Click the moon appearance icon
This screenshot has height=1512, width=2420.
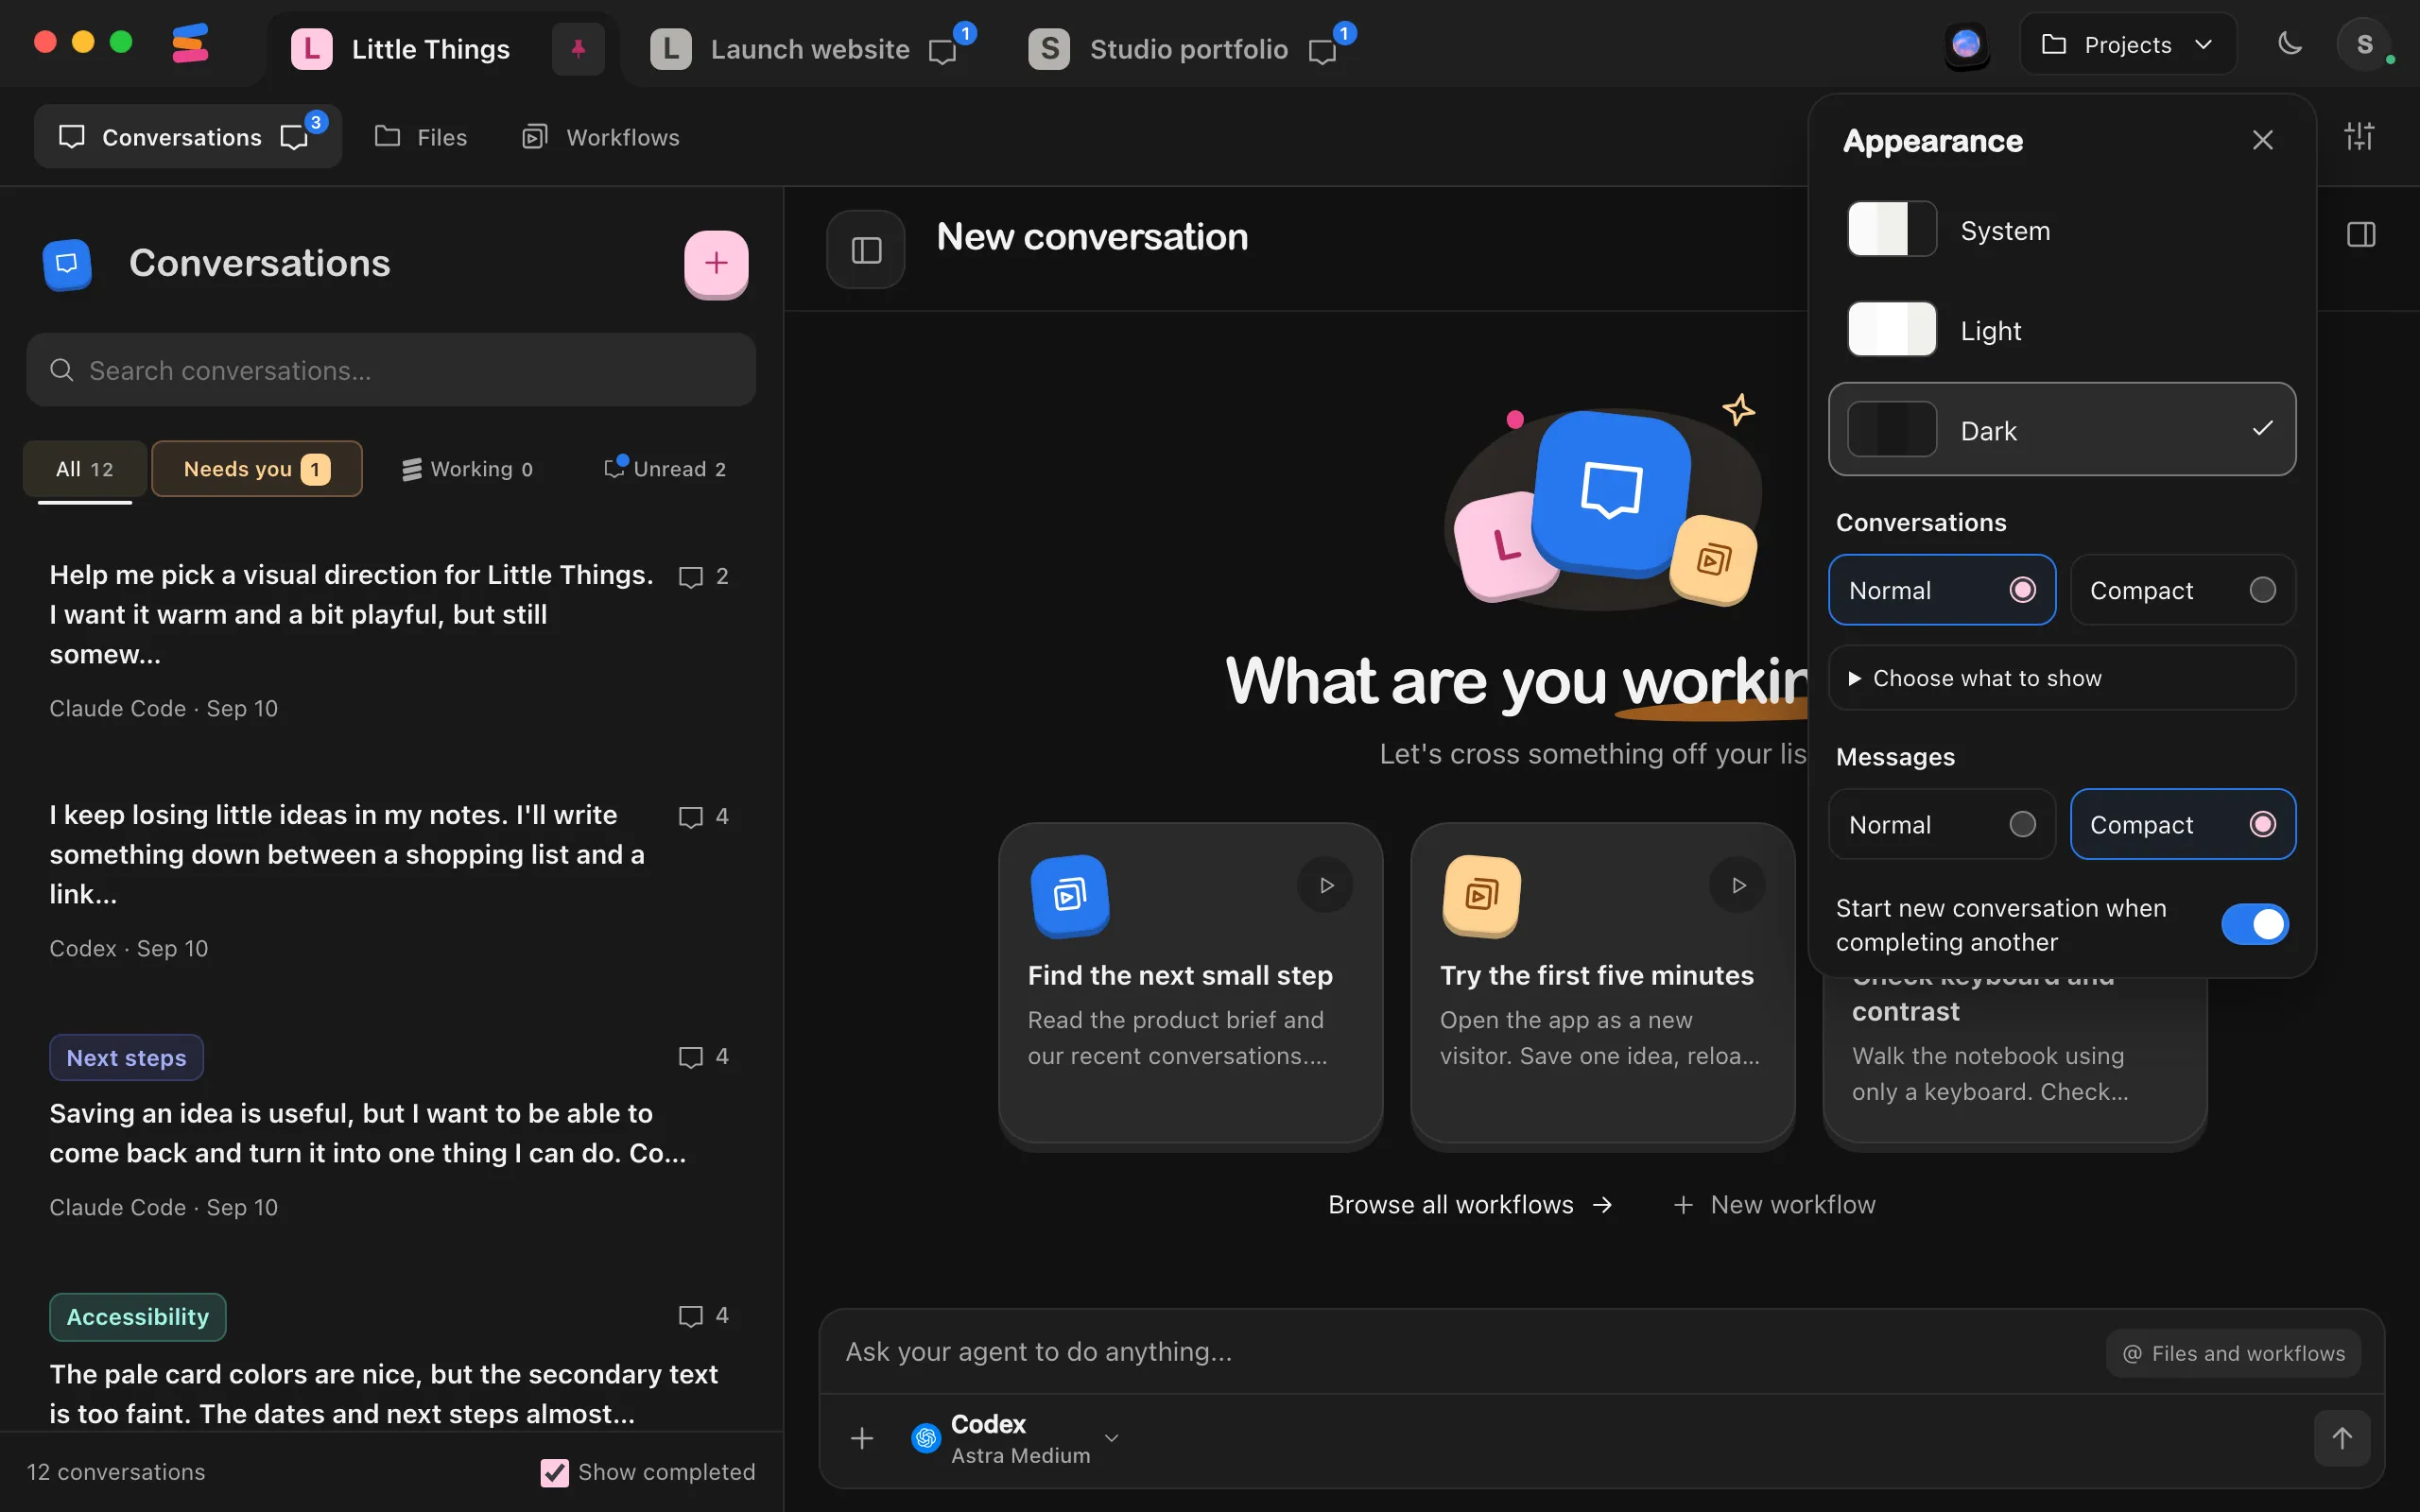click(2289, 44)
